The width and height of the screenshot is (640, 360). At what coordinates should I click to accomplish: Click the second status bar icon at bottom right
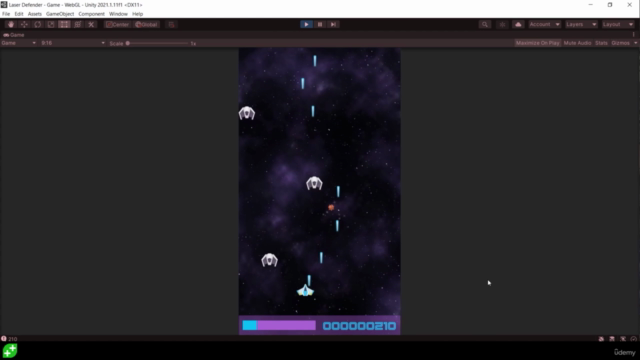[x=612, y=339]
